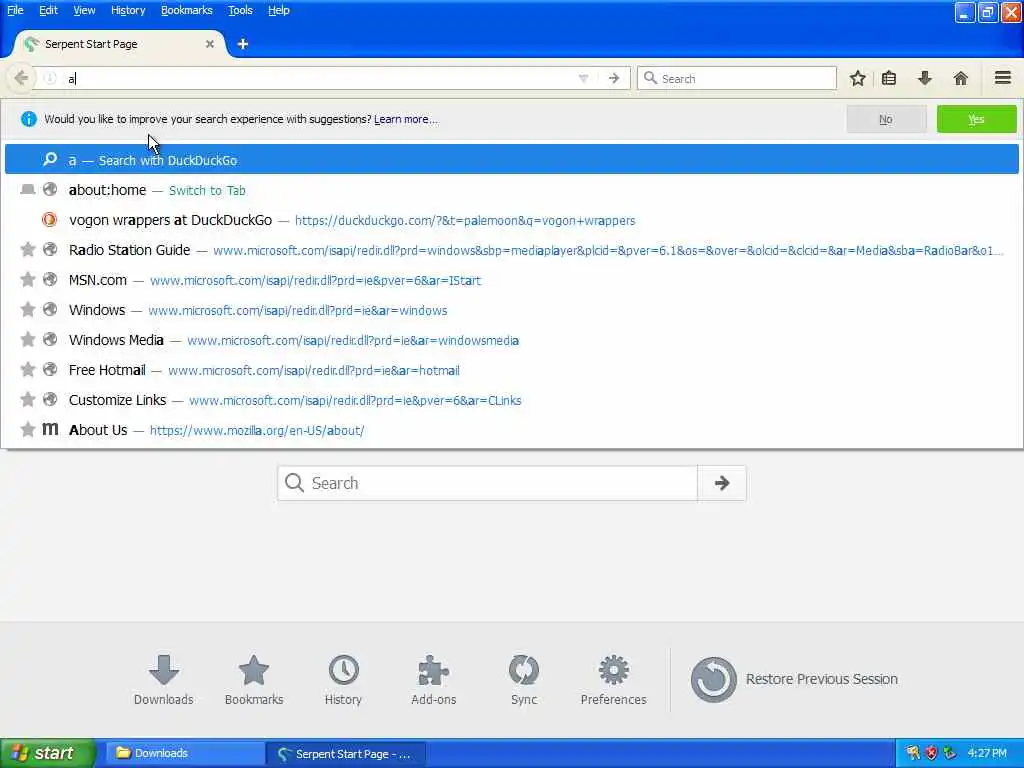Open the Edit menu
This screenshot has width=1024, height=768.
[x=48, y=10]
